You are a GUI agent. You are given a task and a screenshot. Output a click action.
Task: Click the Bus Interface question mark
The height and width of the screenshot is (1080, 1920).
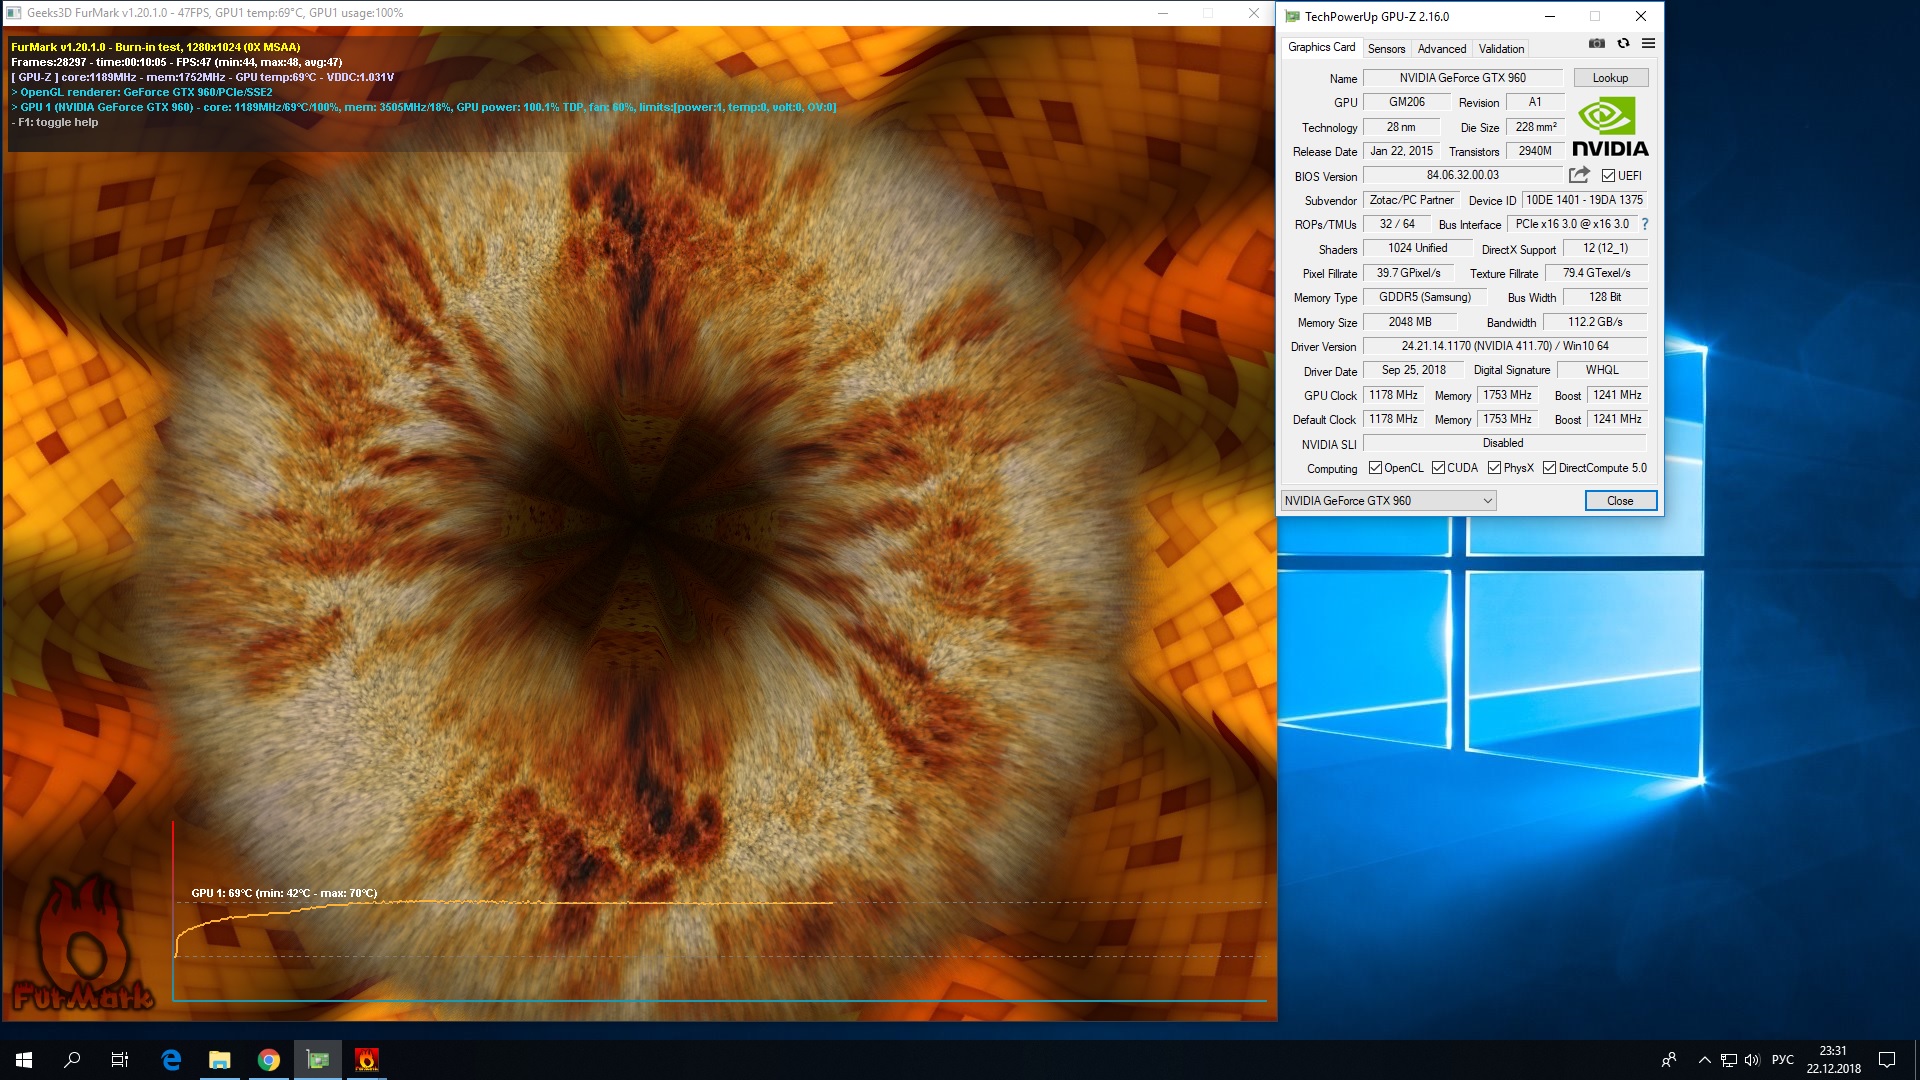point(1644,224)
